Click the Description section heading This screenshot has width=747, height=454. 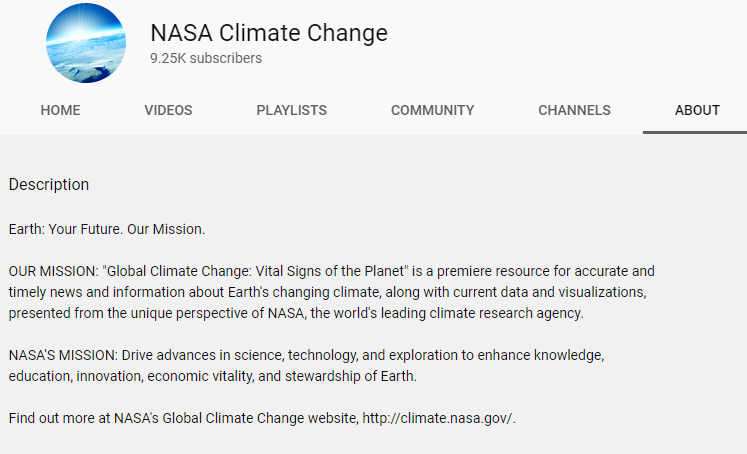49,185
